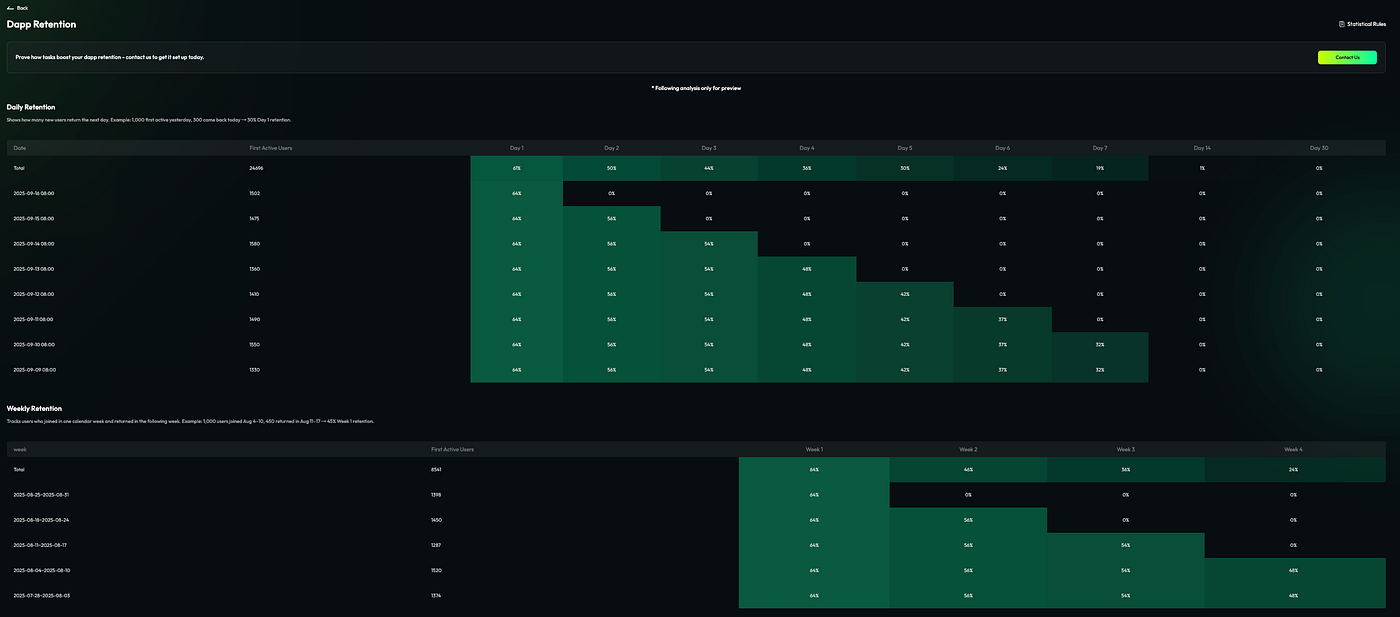Click the Total Day 1 cell showing 61%
The width and height of the screenshot is (1400, 617).
pyautogui.click(x=516, y=168)
